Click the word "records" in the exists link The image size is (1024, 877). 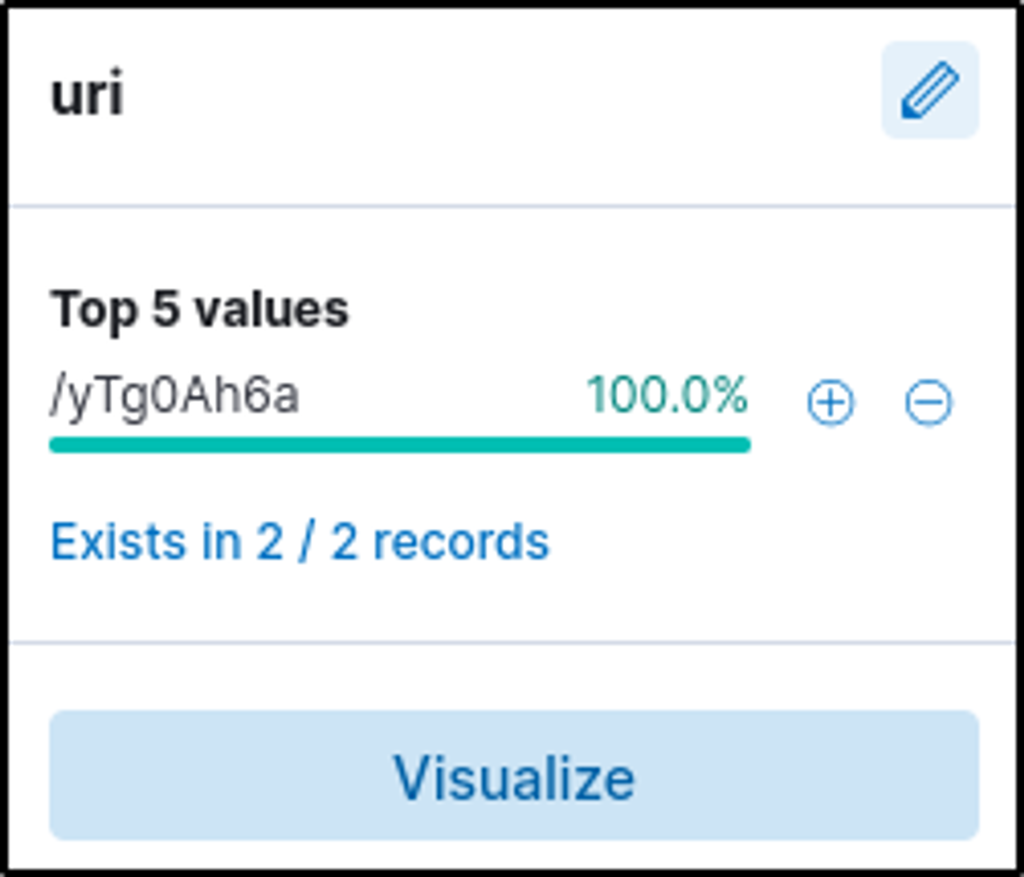[461, 542]
